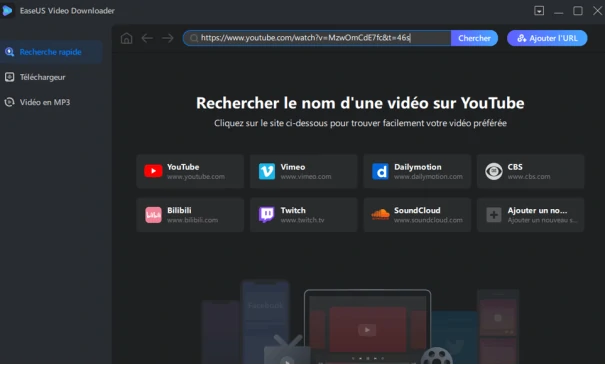Click the Téléchargeur download icon
Screen dimensions: 605x365
tap(9, 77)
